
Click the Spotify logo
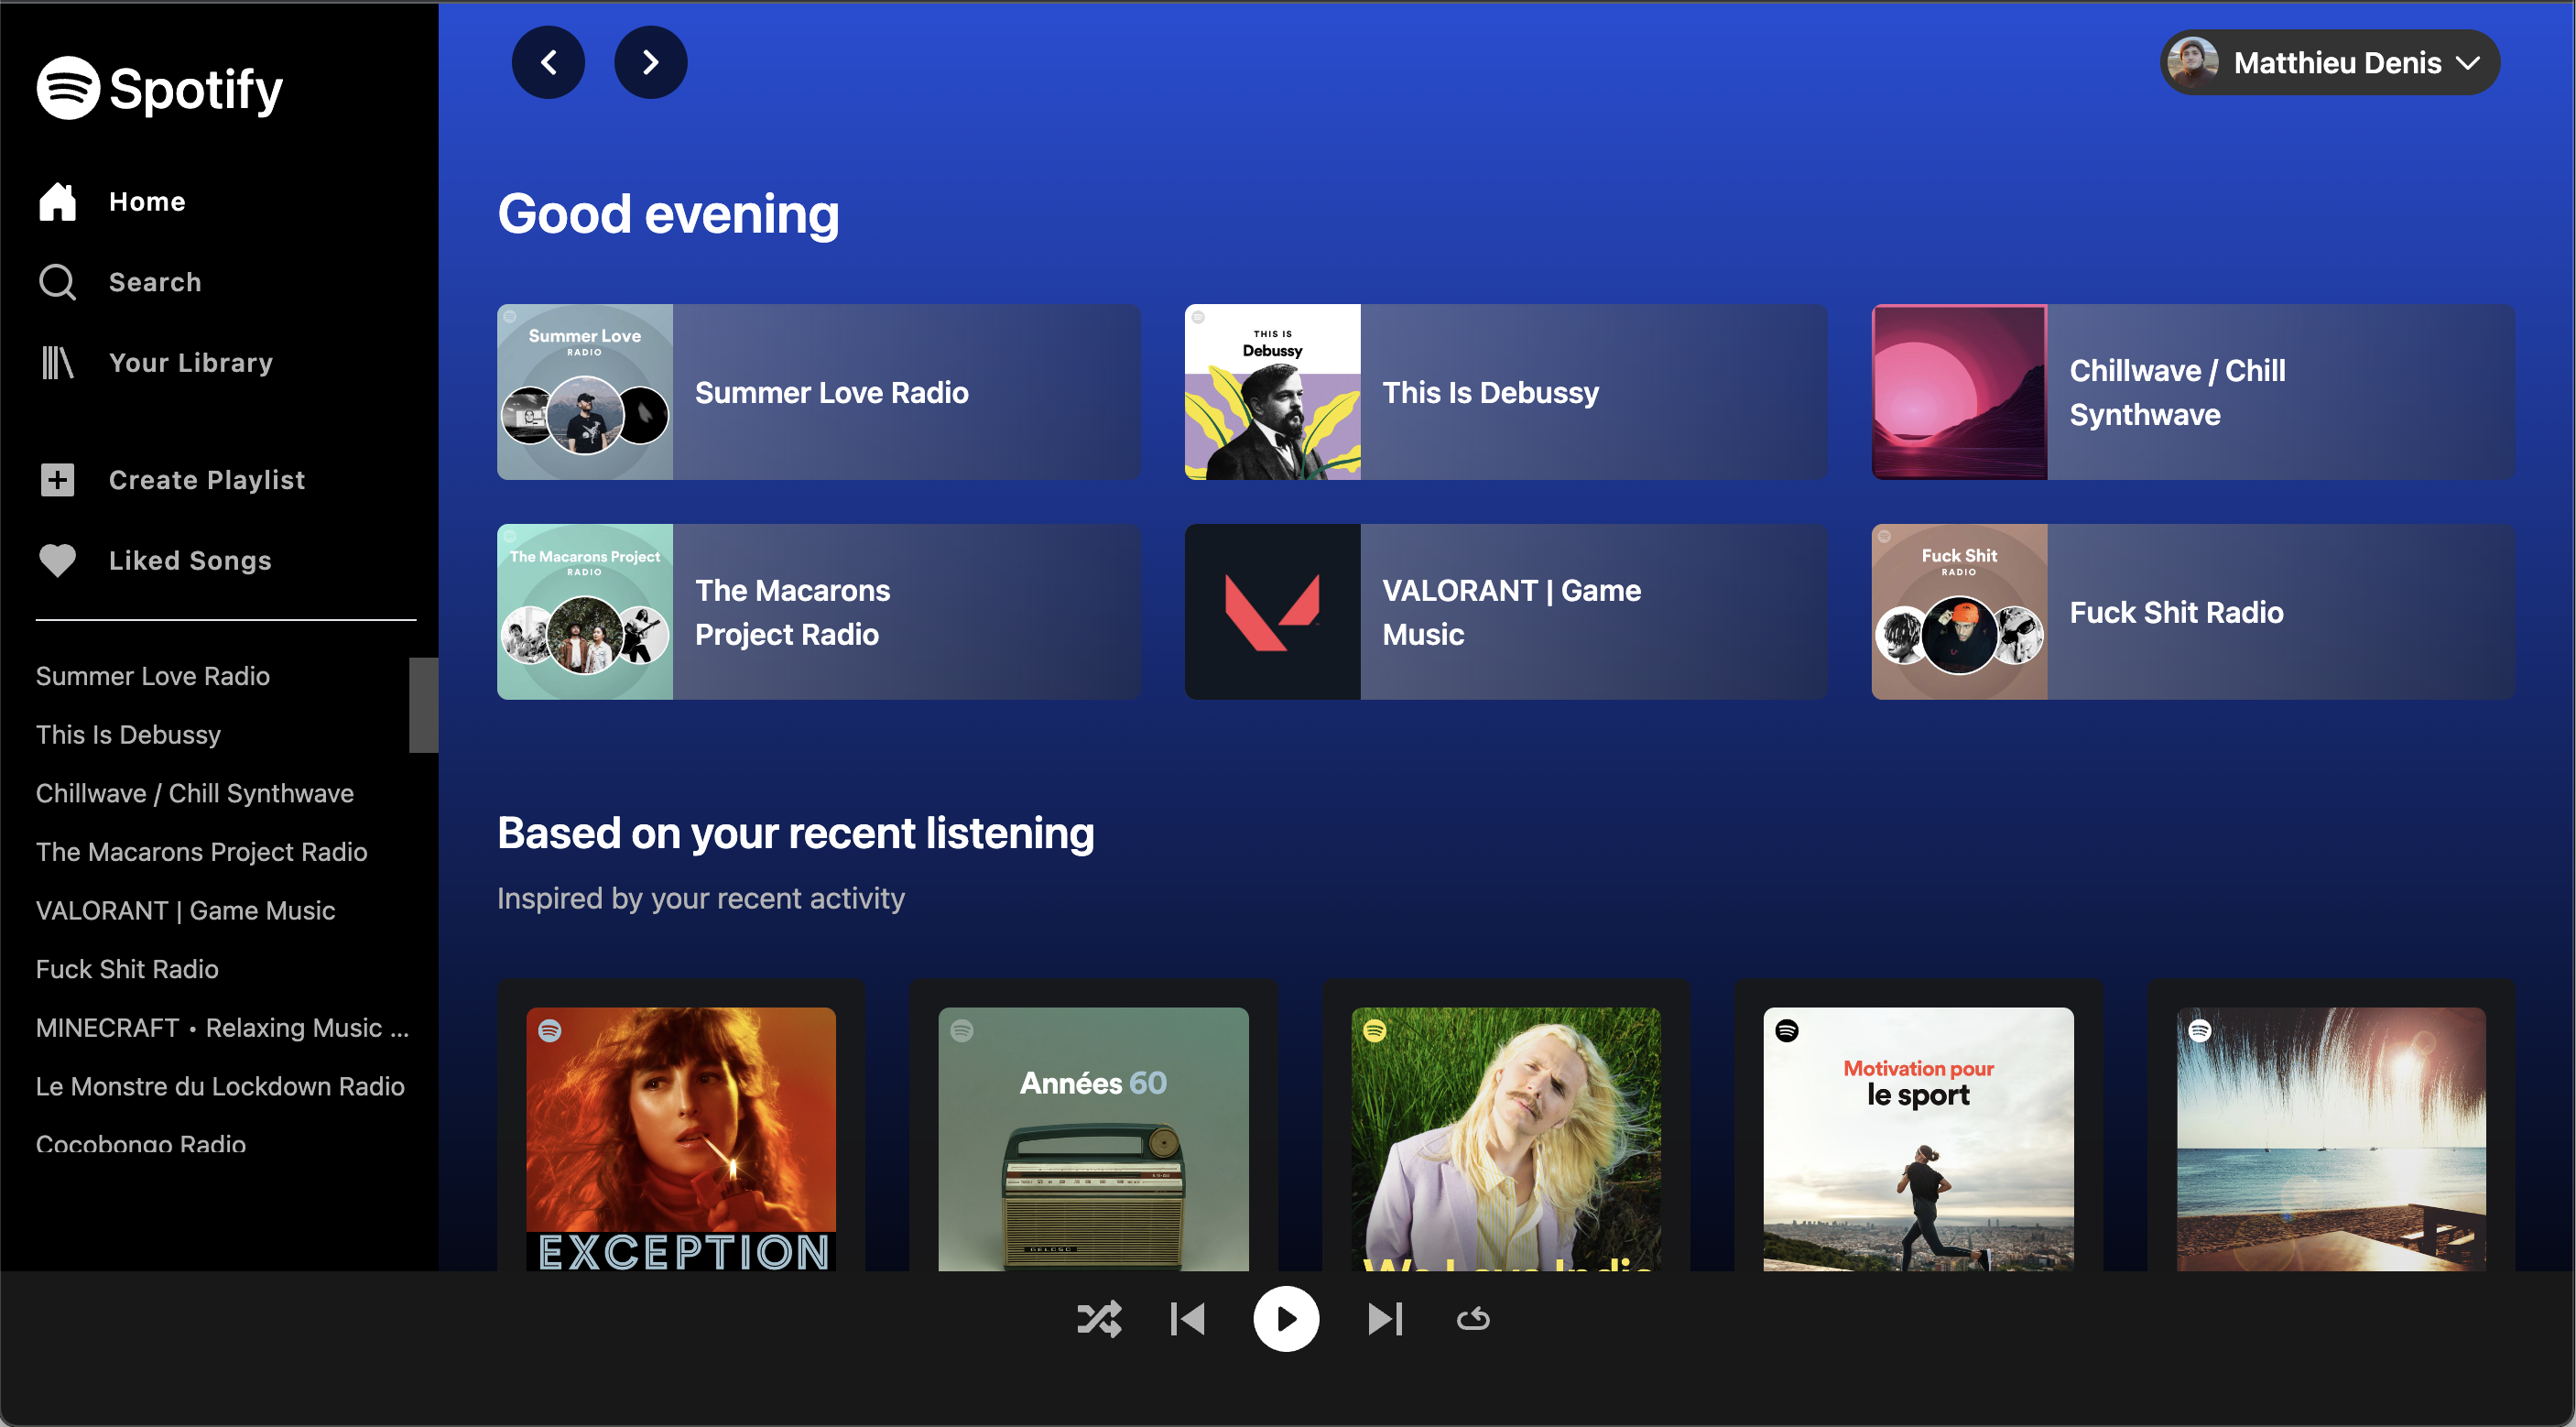(x=159, y=88)
